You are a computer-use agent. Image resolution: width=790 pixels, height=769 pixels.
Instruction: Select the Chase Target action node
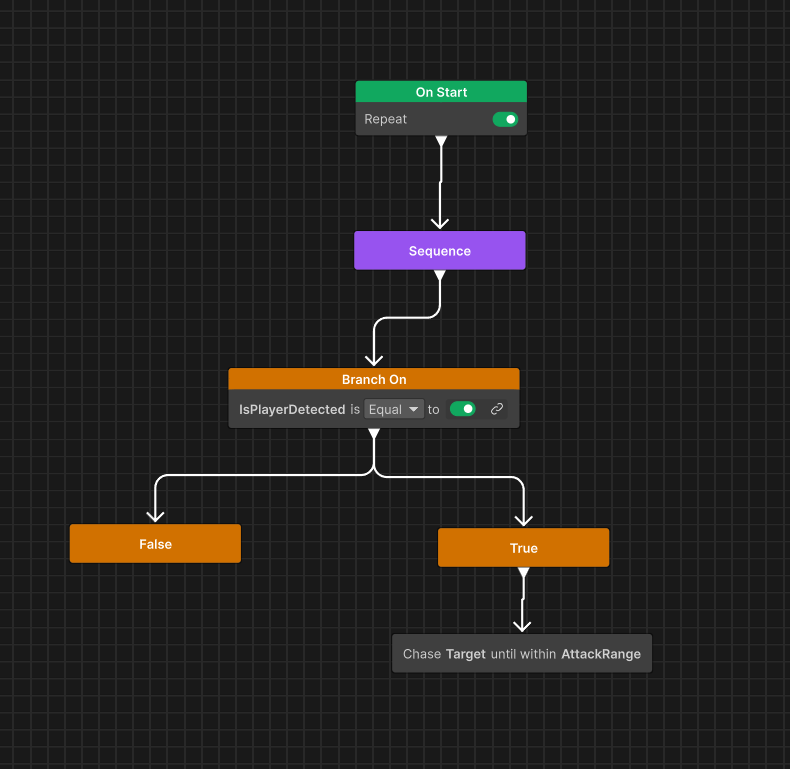(522, 654)
